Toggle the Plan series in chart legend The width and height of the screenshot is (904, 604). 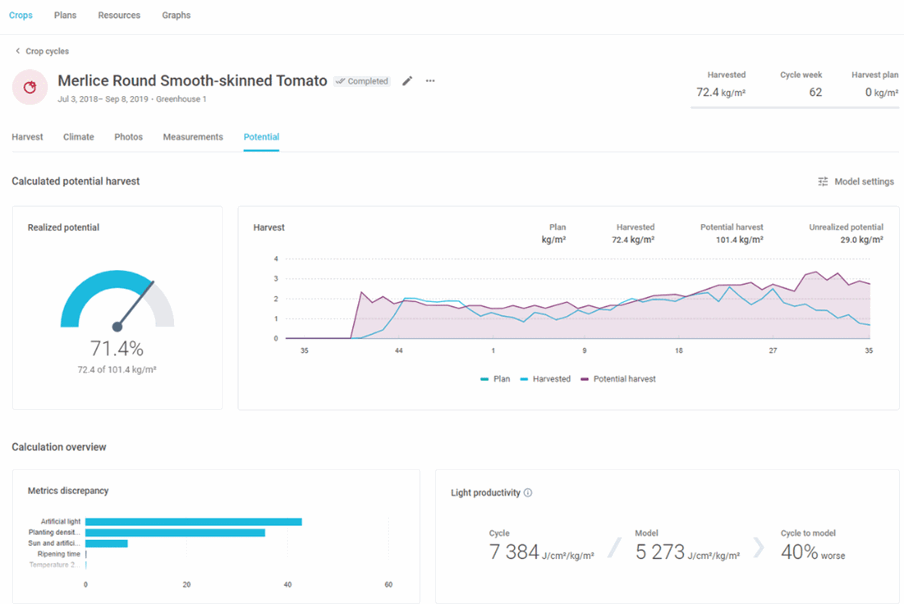pyautogui.click(x=496, y=379)
